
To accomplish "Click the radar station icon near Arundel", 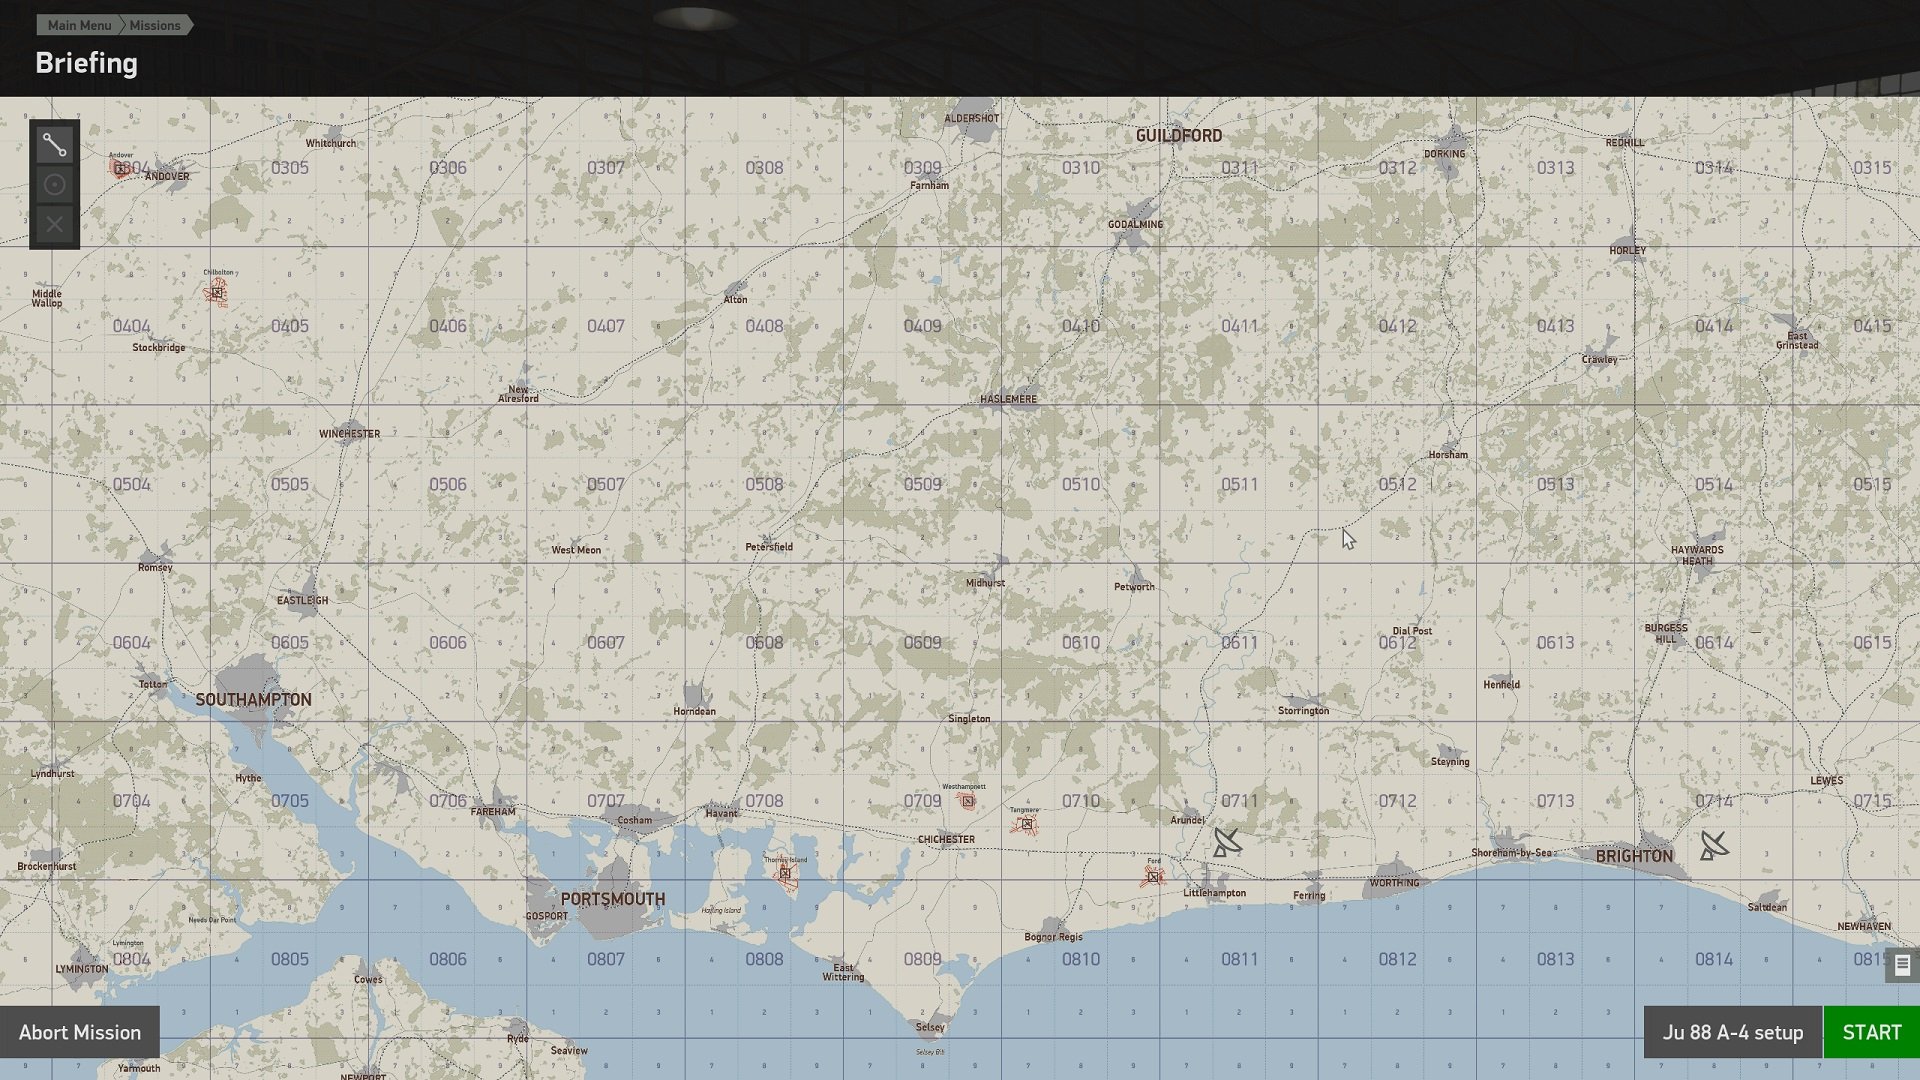I will (1227, 842).
